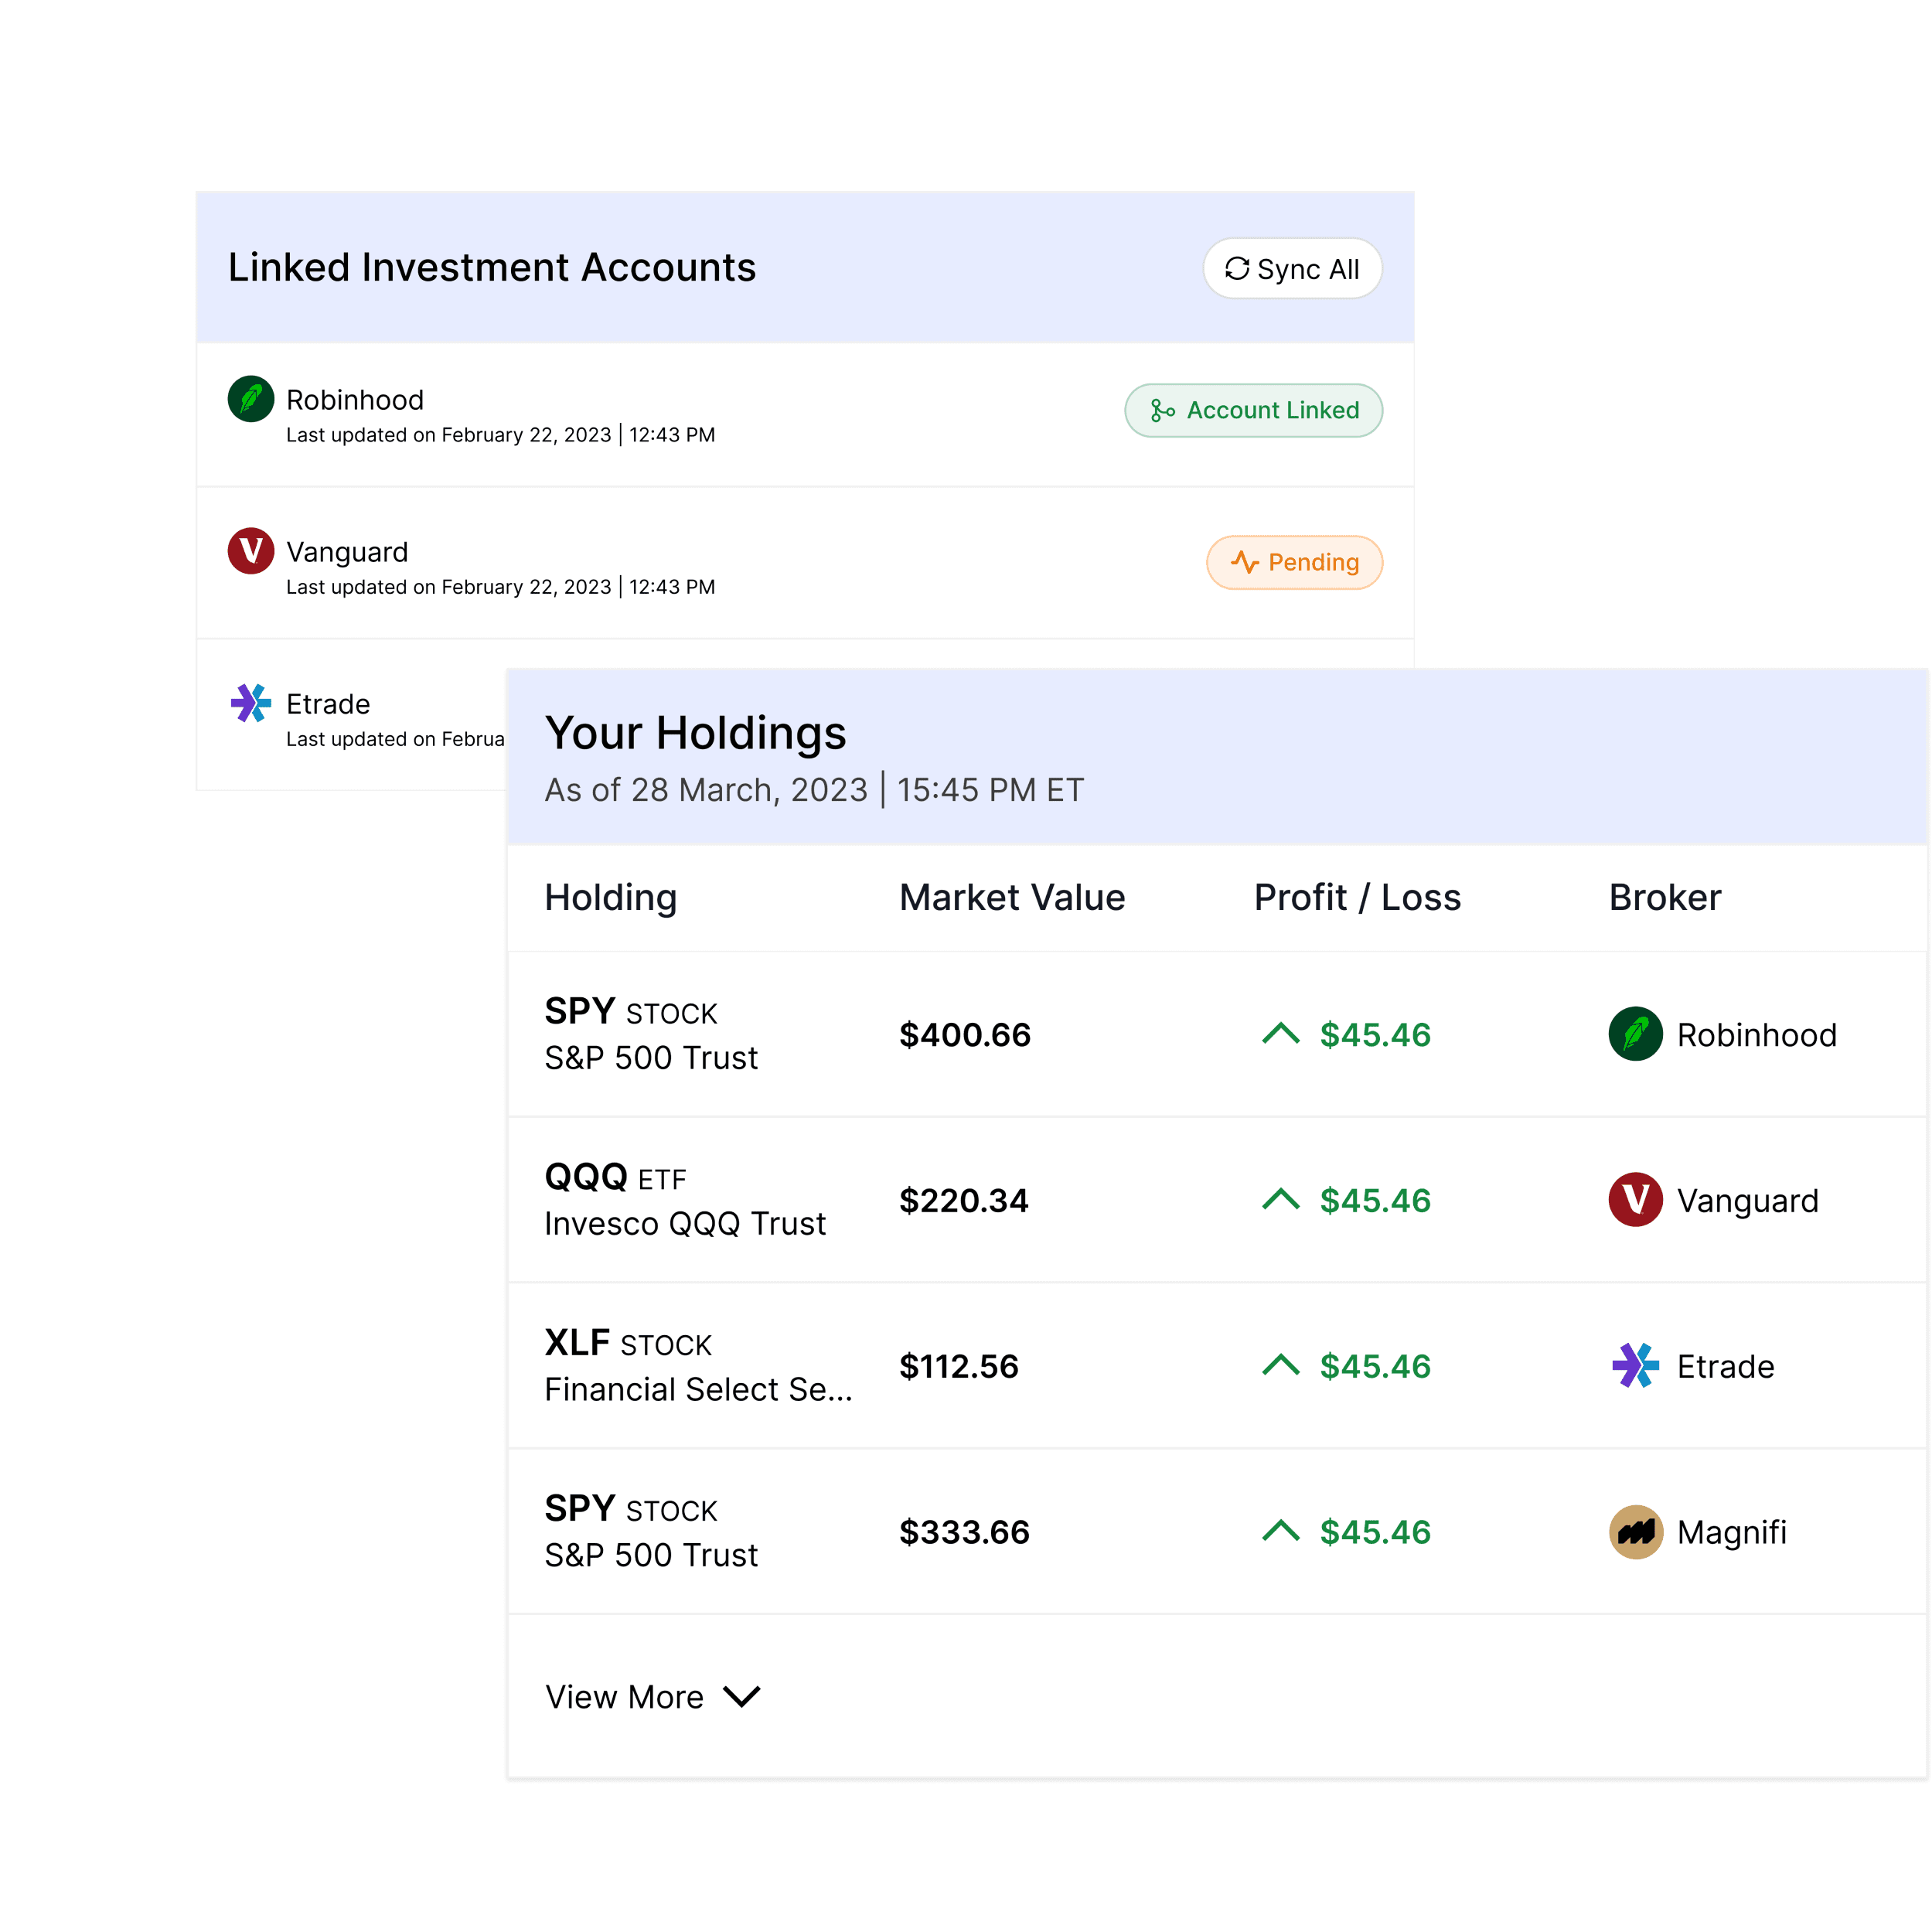Click the Robinhood logo in Linked Accounts
The image size is (1932, 1932).
tap(251, 399)
